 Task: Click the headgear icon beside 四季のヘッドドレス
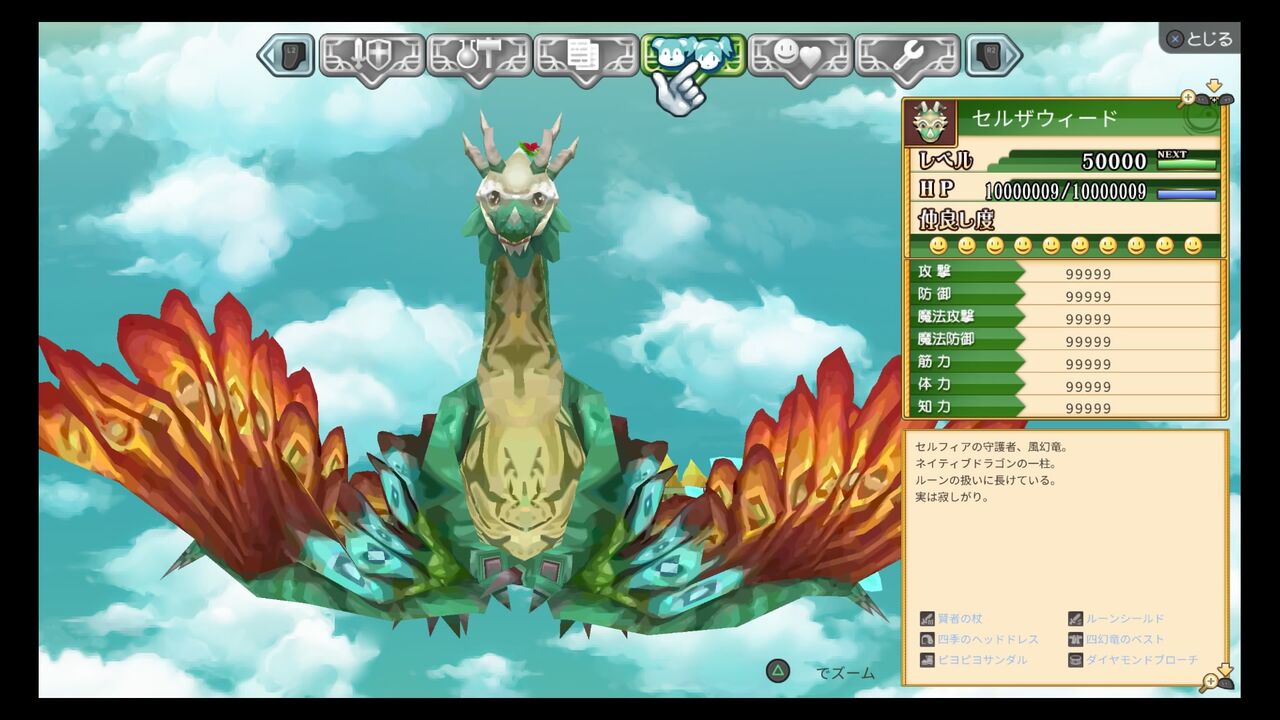tap(927, 640)
